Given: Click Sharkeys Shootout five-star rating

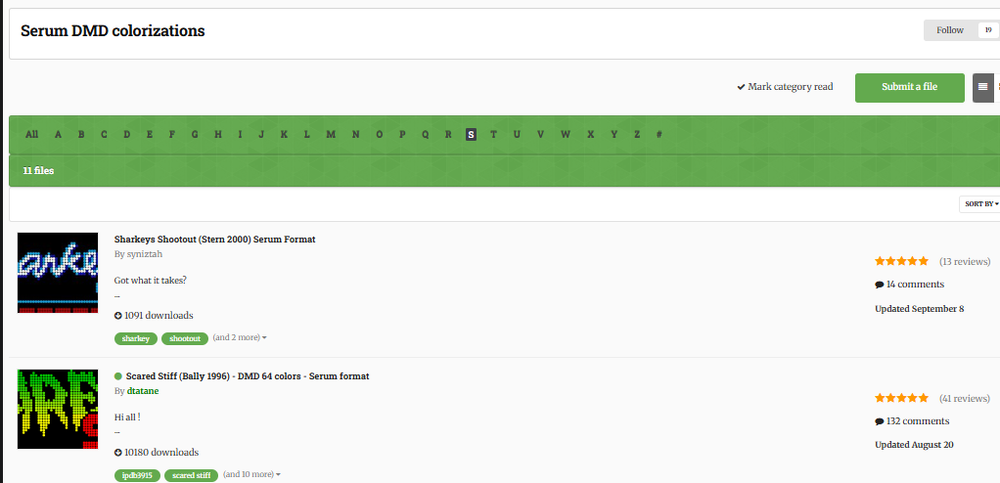Looking at the screenshot, I should (x=902, y=261).
